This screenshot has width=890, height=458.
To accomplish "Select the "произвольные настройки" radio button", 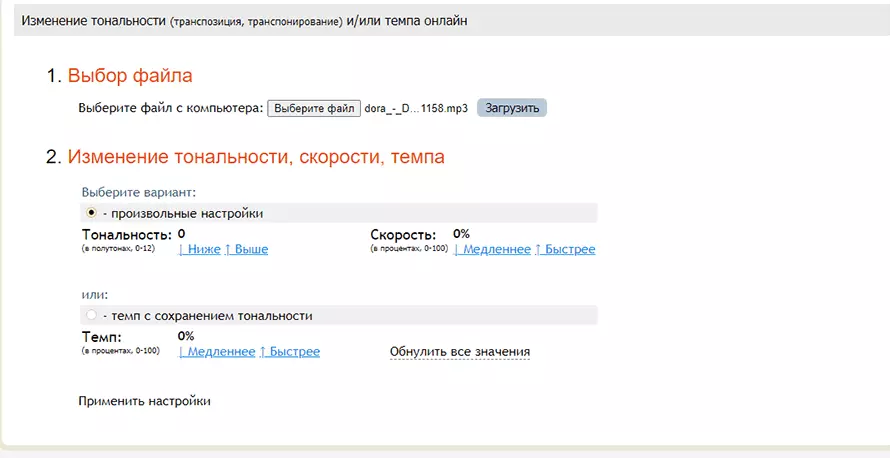I will pyautogui.click(x=92, y=213).
